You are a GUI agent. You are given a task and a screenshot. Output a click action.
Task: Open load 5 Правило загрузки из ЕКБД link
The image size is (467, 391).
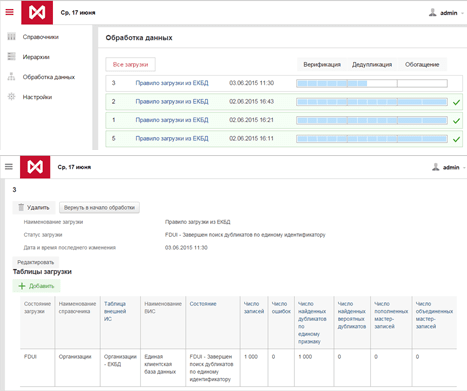(x=172, y=138)
